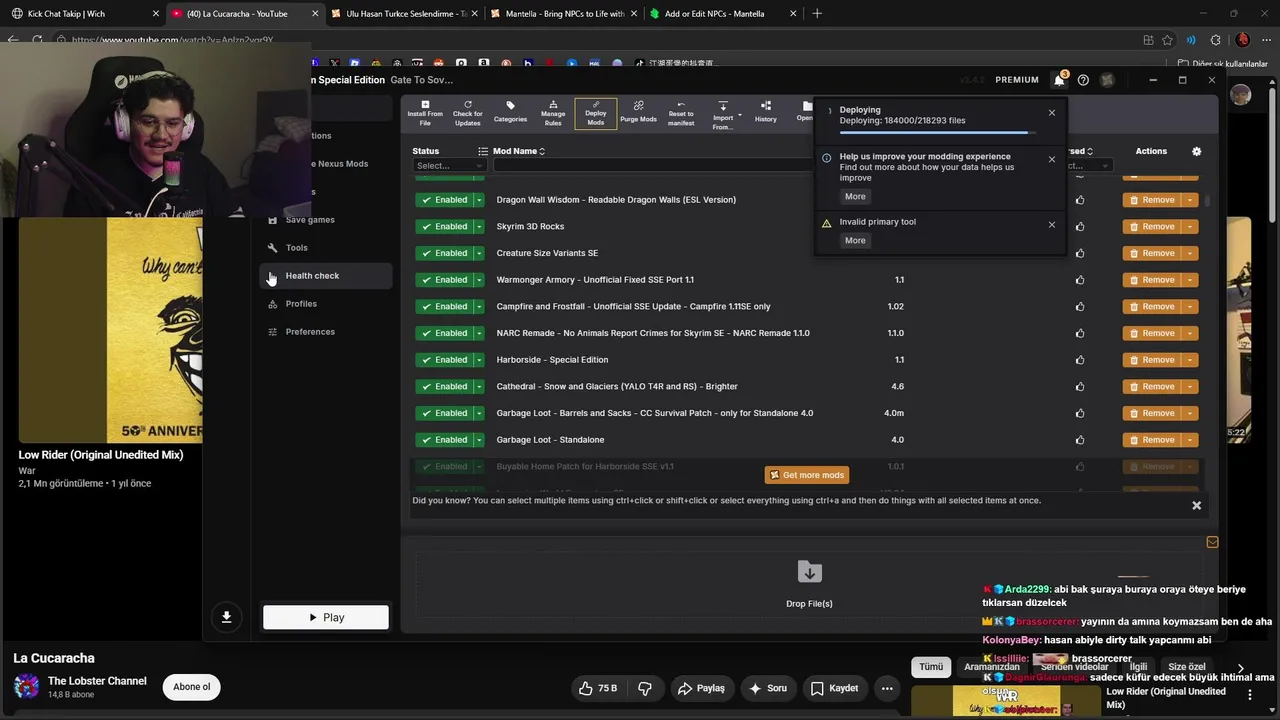
Task: Click the Get more mods button
Action: pyautogui.click(x=807, y=475)
